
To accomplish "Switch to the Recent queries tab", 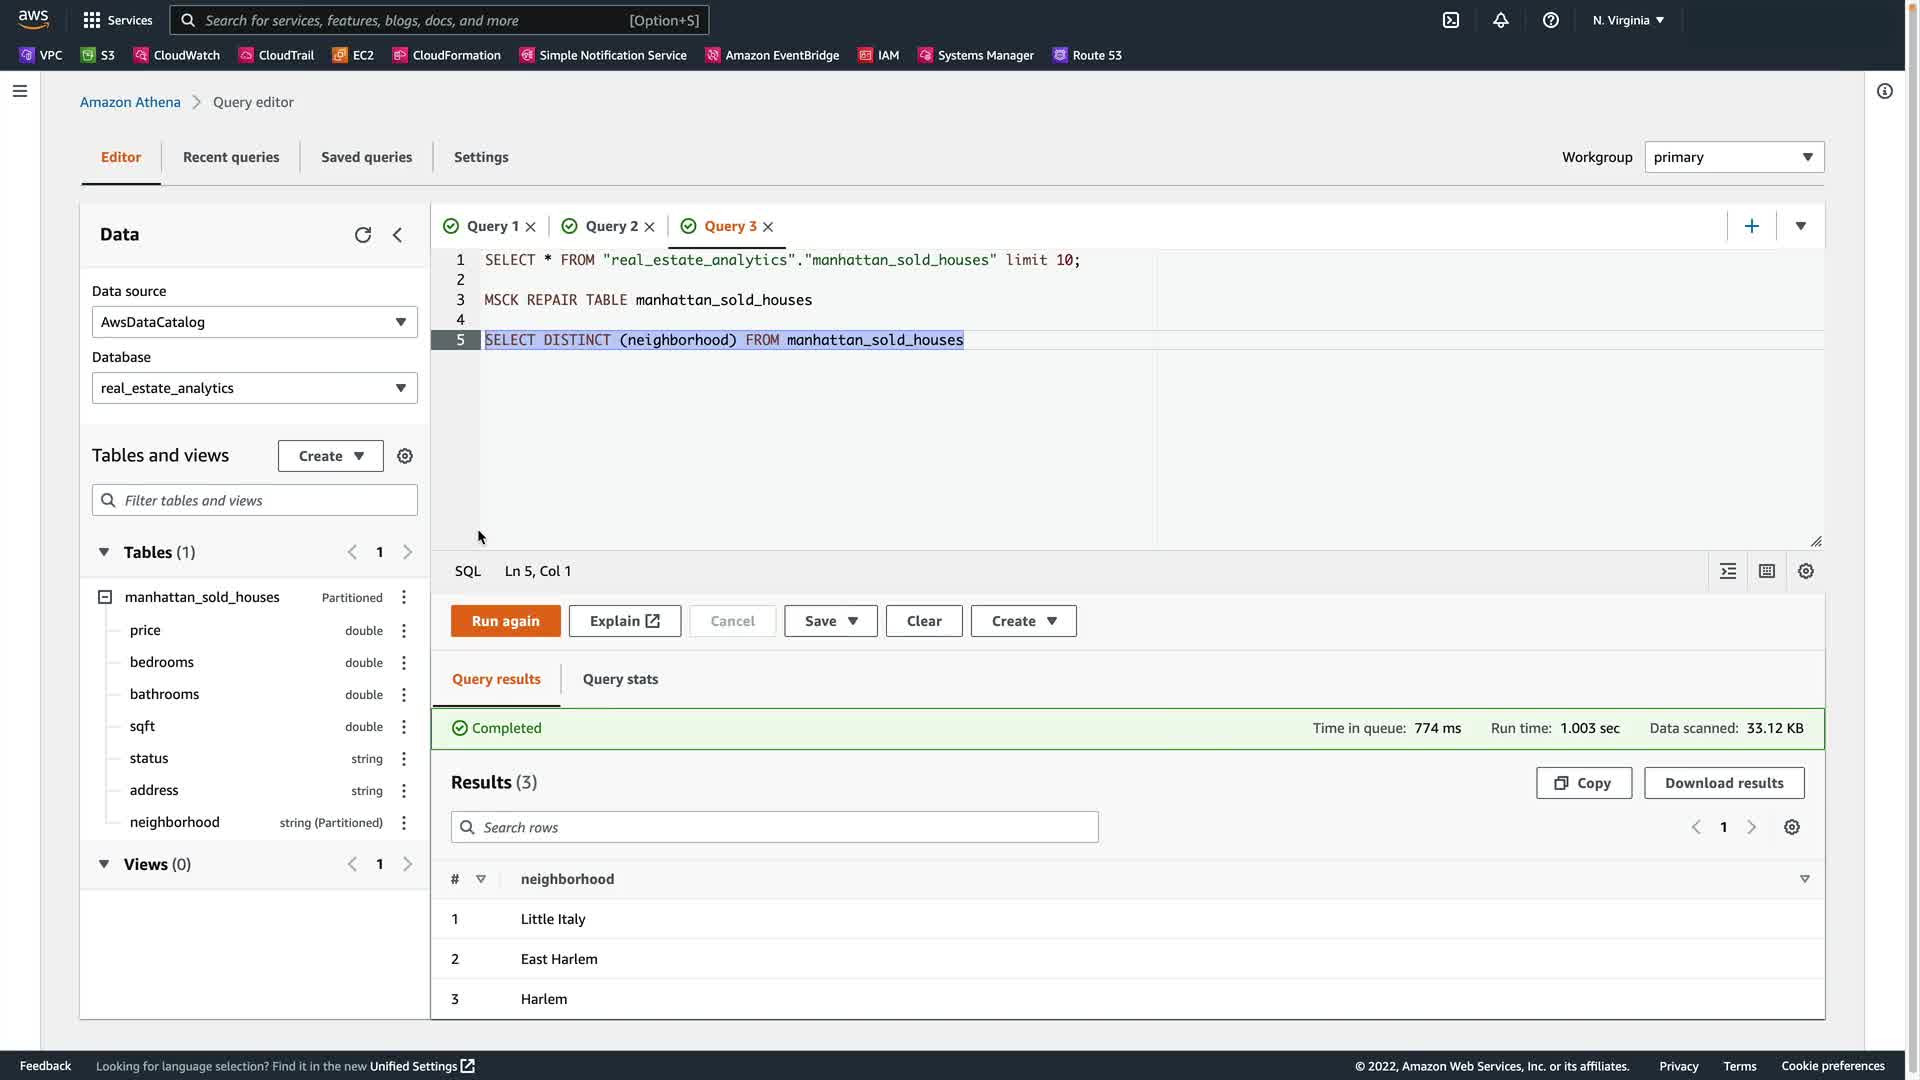I will tap(231, 157).
